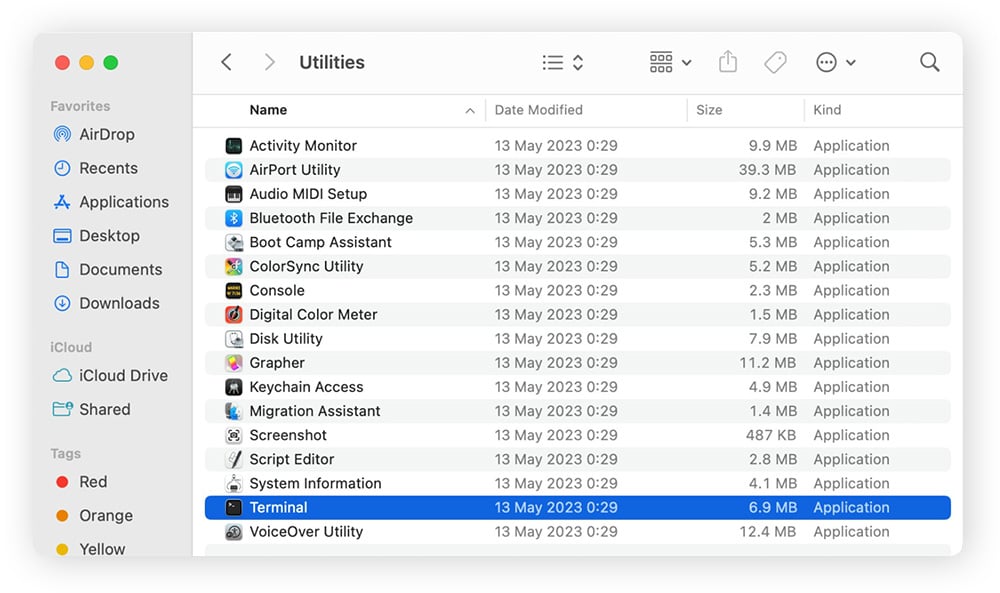Click the Bluetooth File Exchange icon
This screenshot has height=593, width=1000.
coord(234,218)
